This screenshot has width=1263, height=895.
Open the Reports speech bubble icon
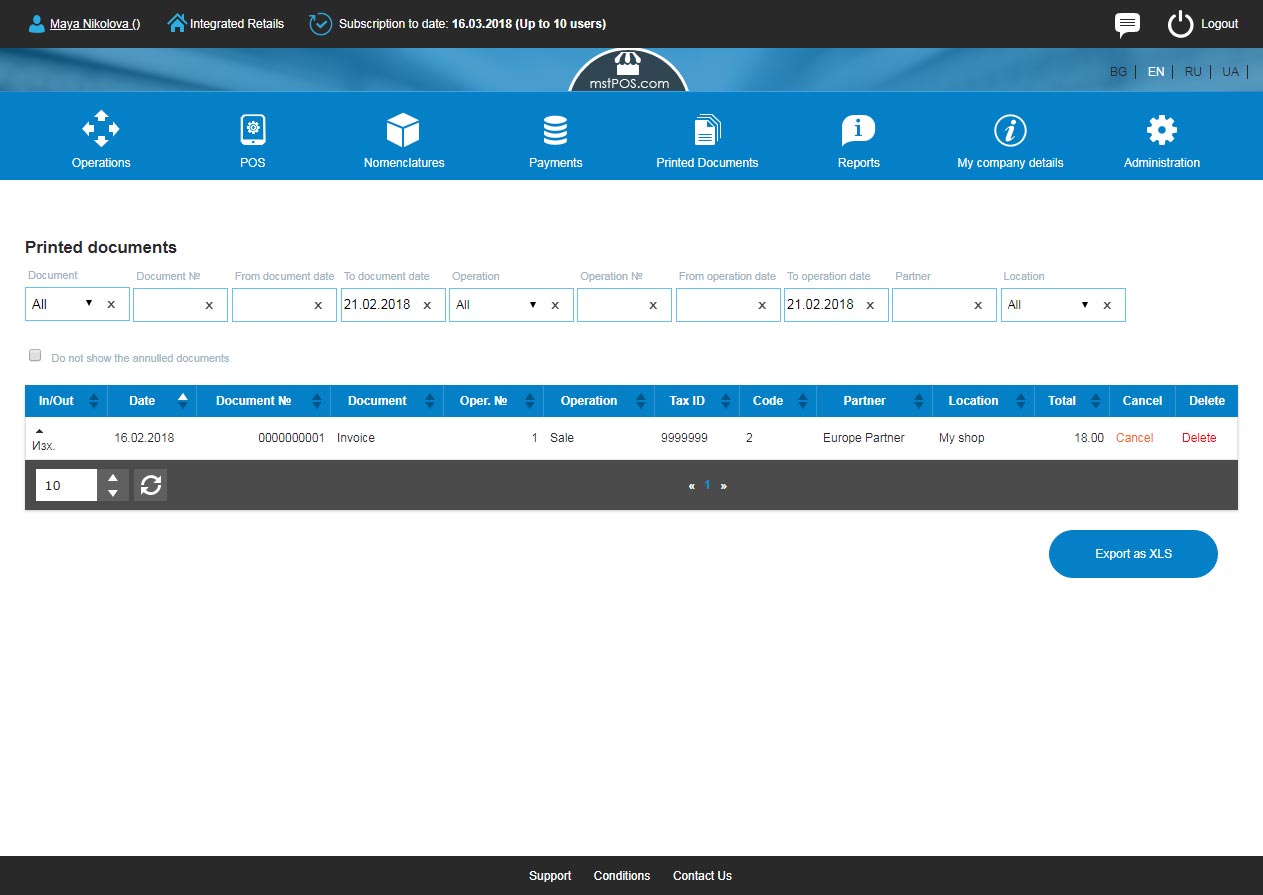click(x=858, y=130)
